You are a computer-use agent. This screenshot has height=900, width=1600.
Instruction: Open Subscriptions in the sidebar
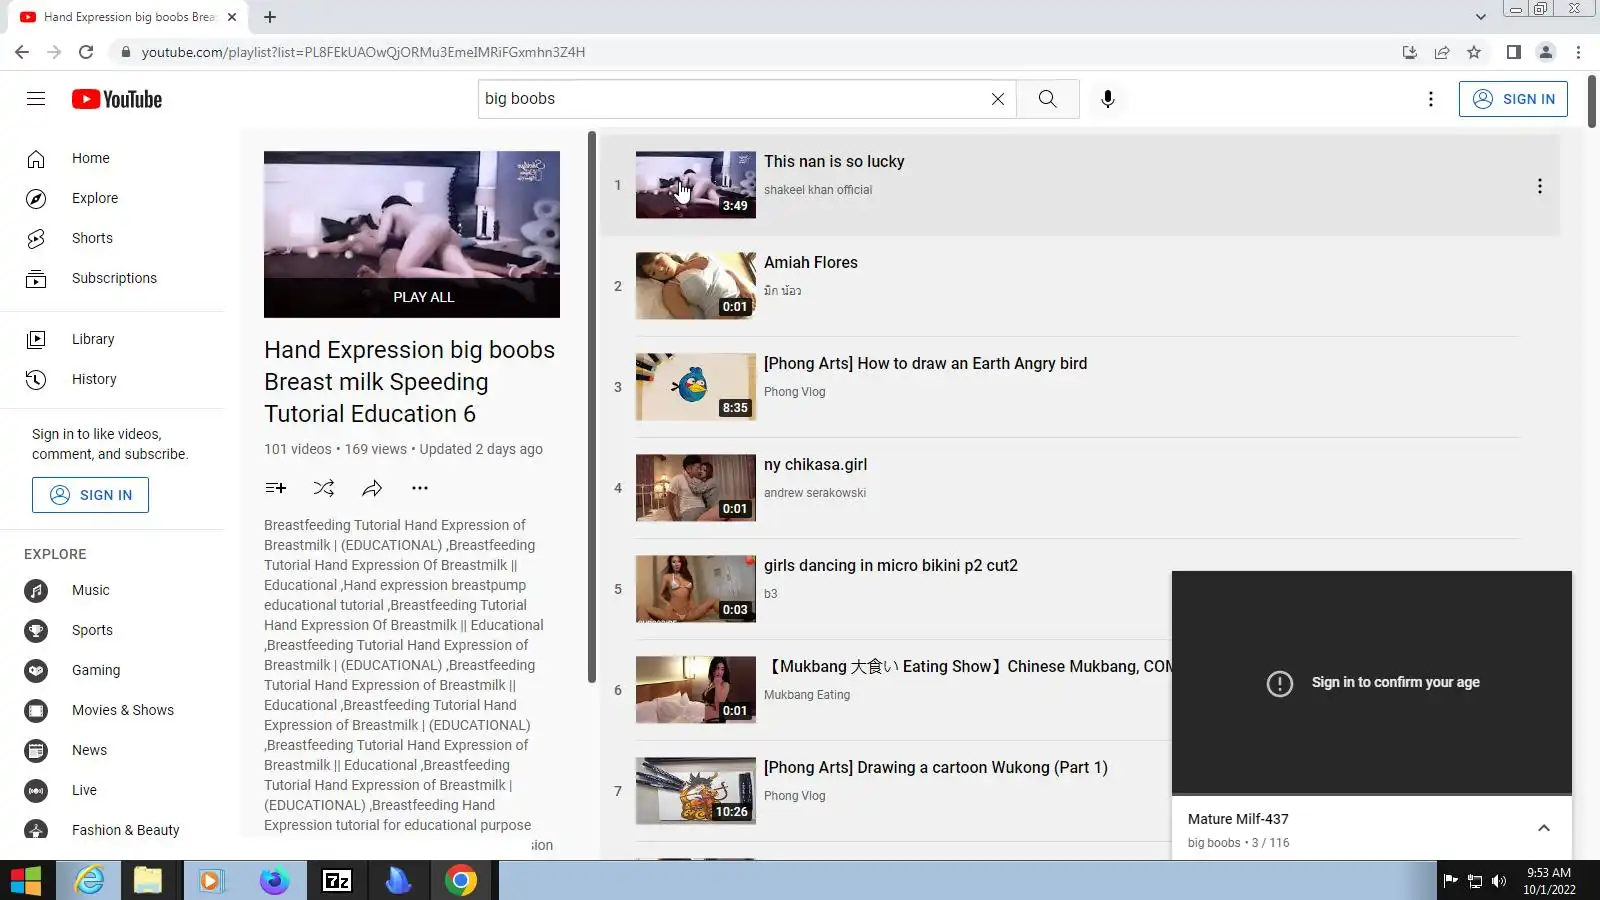pyautogui.click(x=112, y=278)
